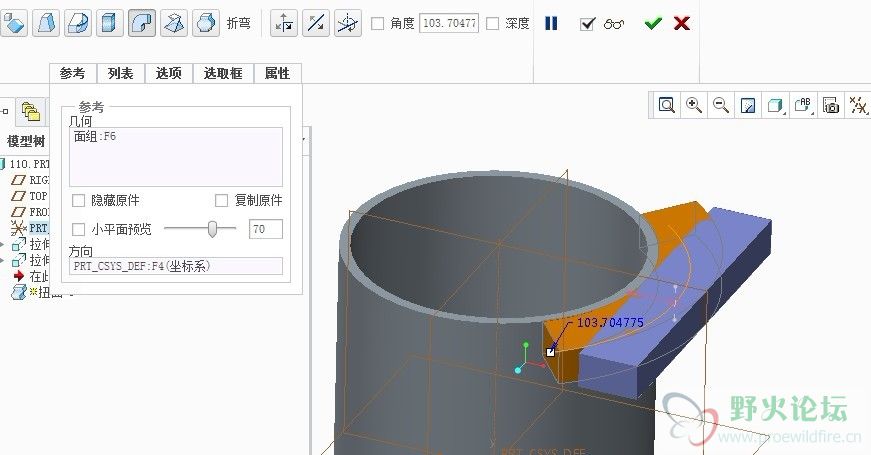Select the TOP datum plane row

tap(31, 196)
